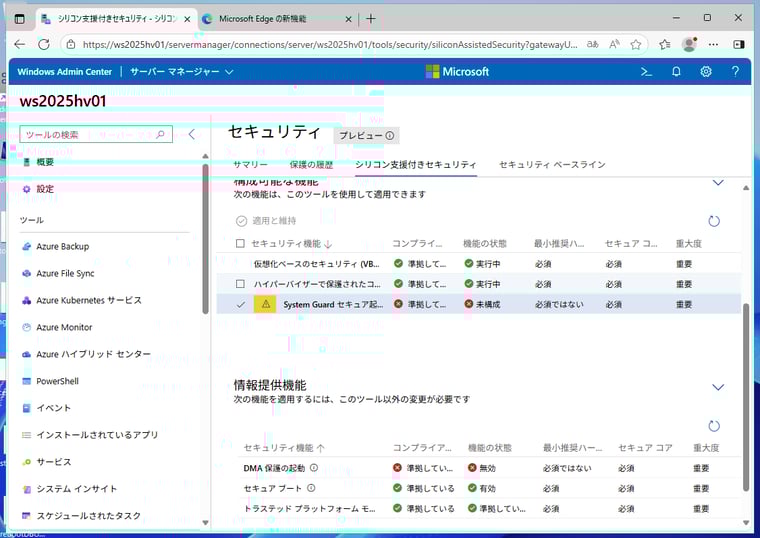This screenshot has width=760, height=538.
Task: Sort configurable table by セキュリティ機能 column
Action: coord(291,243)
